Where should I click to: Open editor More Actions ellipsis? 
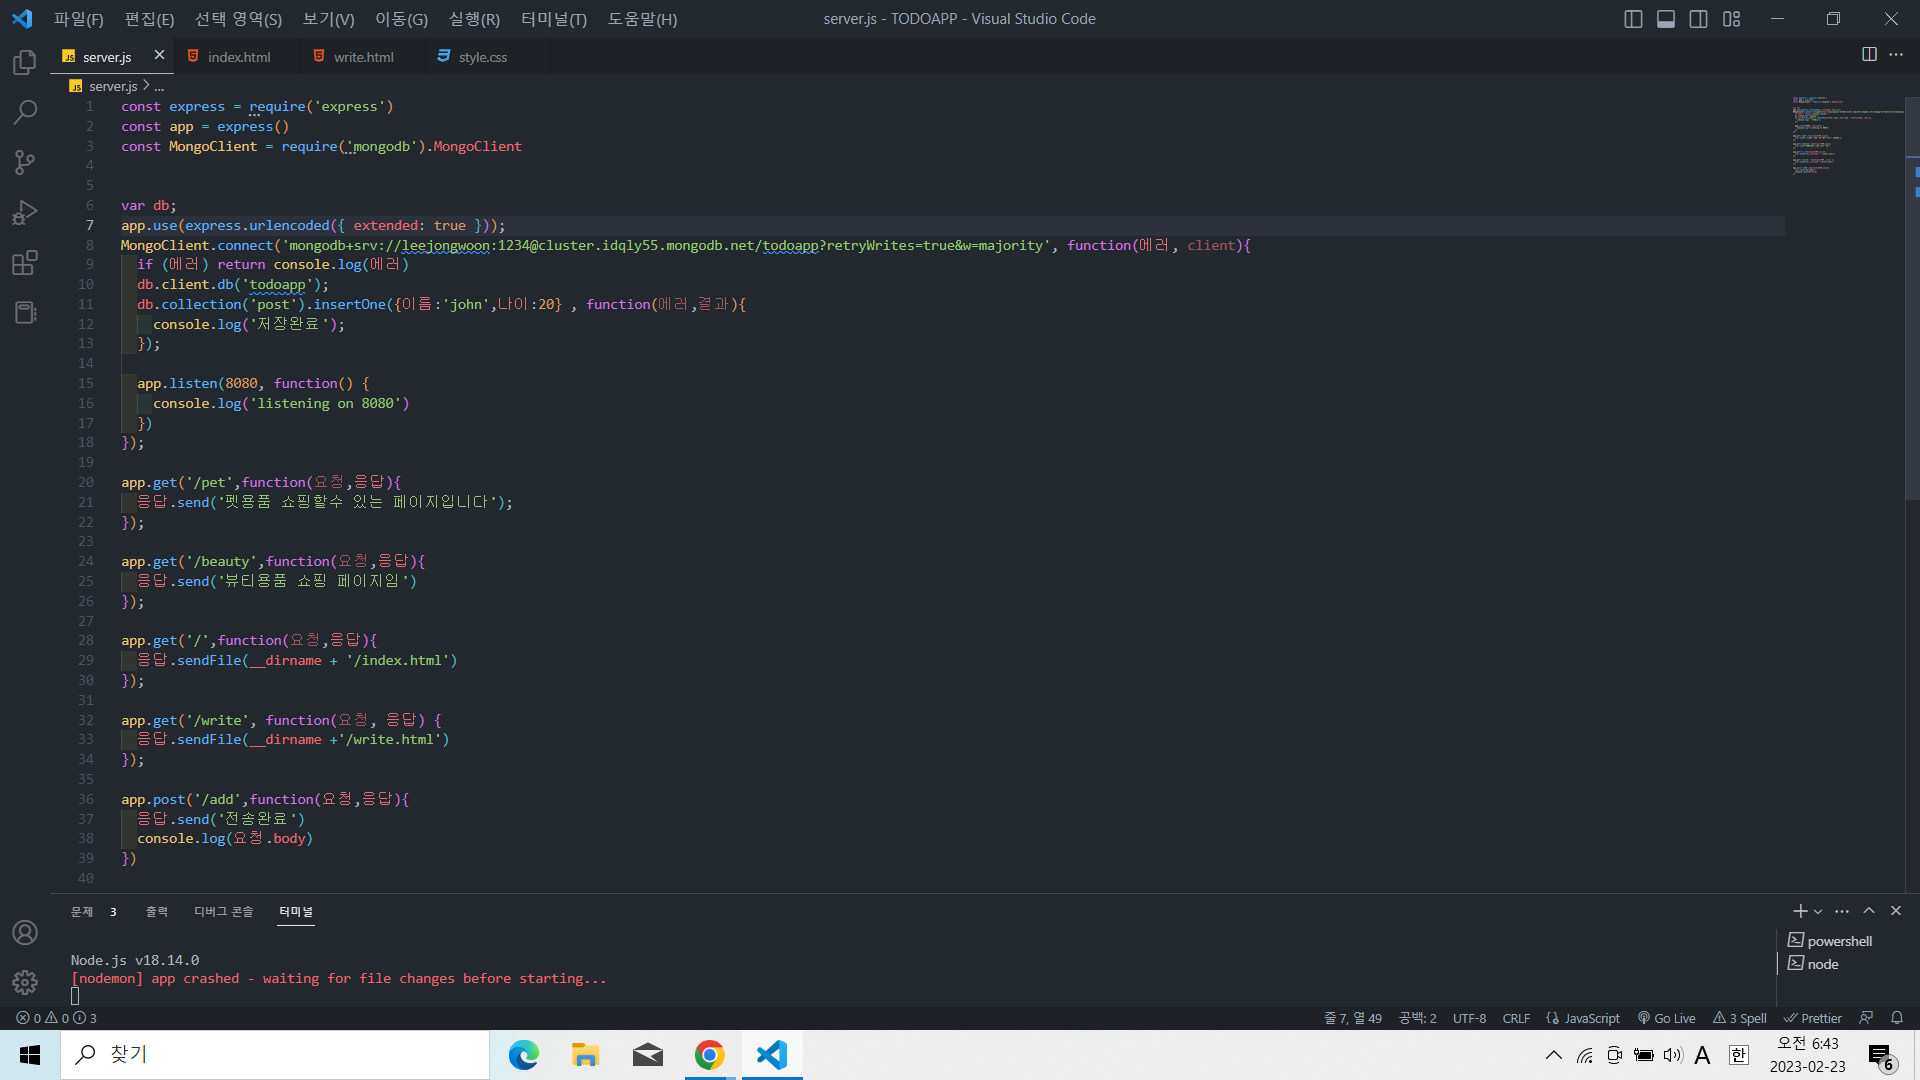[x=1896, y=54]
